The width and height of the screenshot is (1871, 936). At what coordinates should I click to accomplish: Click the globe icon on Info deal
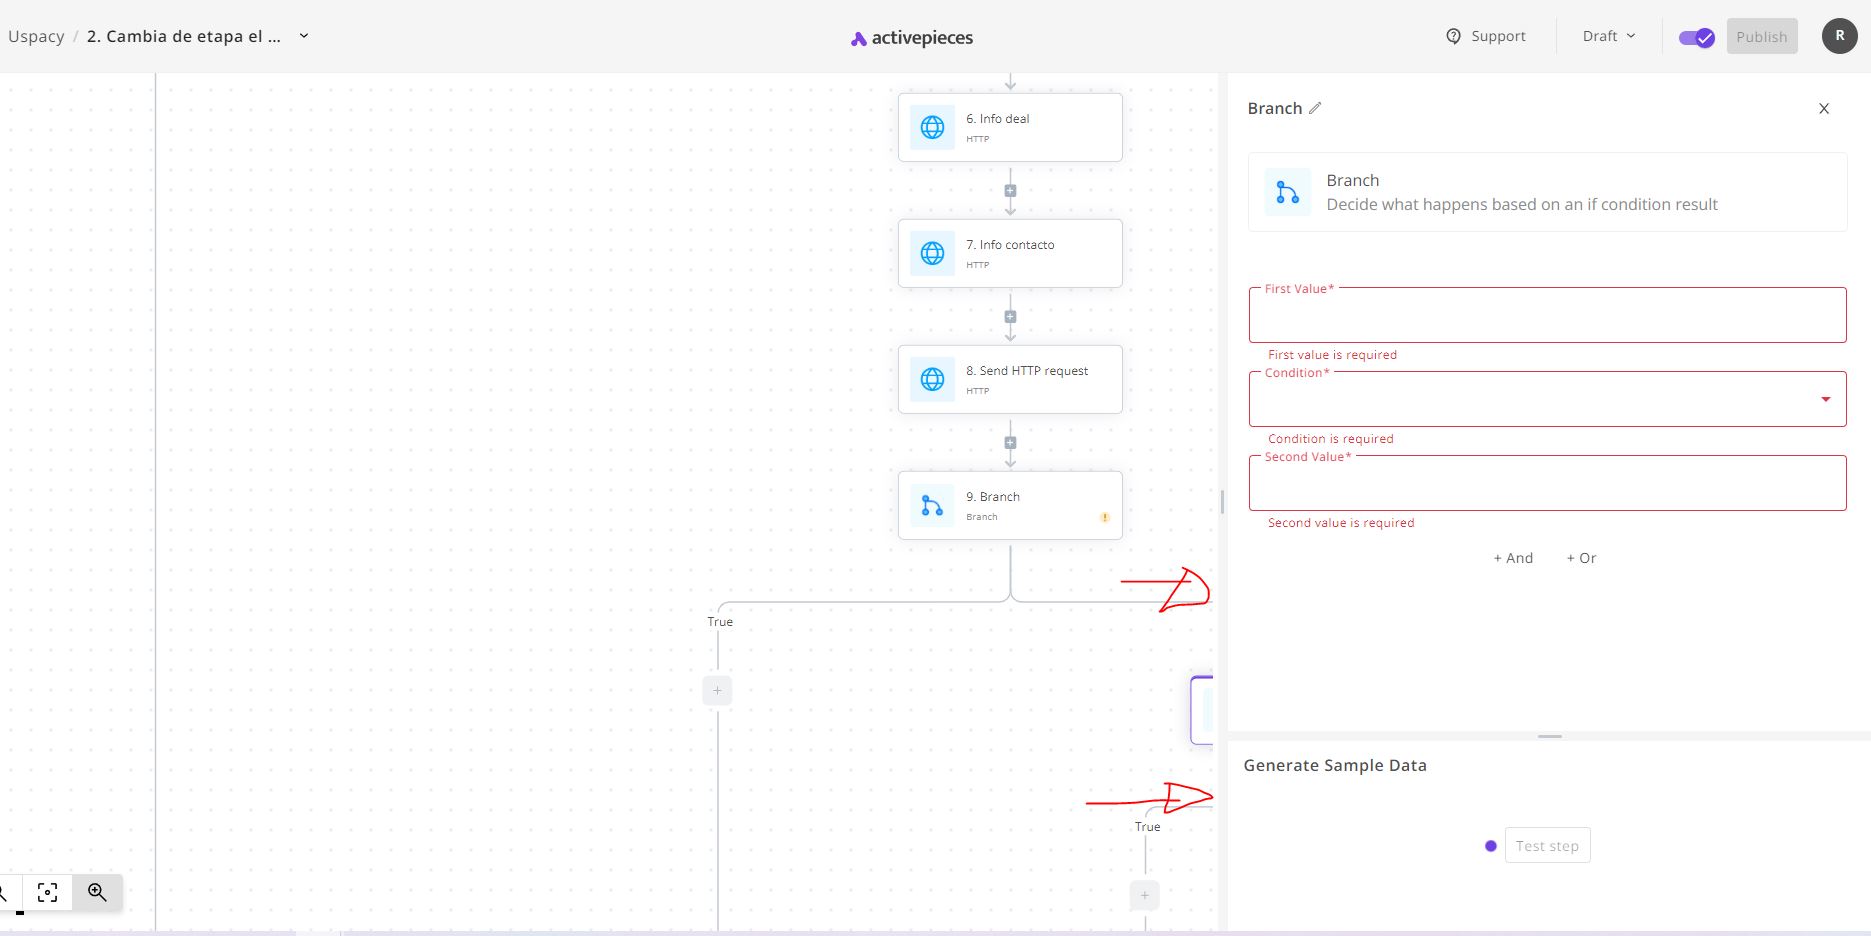point(932,128)
